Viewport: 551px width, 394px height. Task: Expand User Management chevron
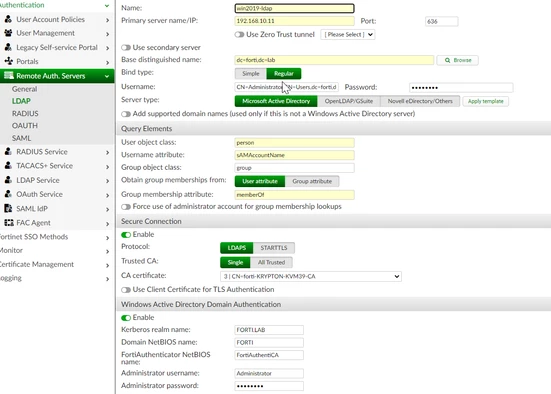(107, 34)
